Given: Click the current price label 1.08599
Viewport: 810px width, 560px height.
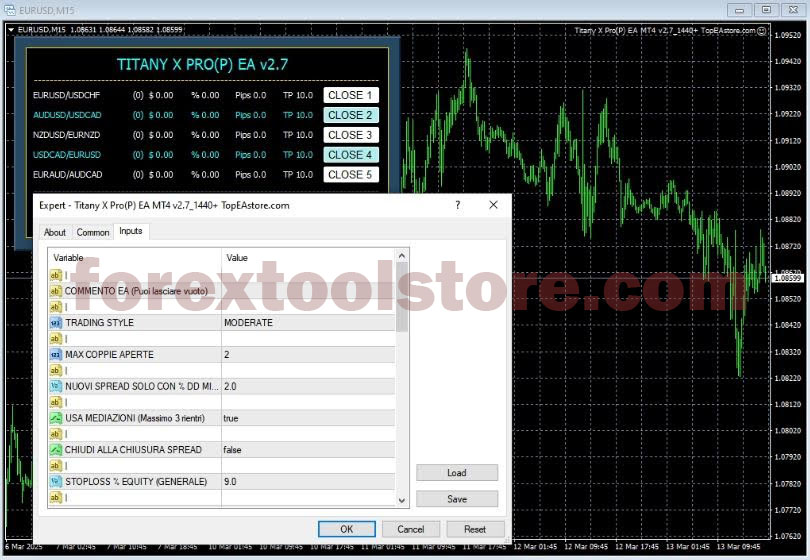Looking at the screenshot, I should 788,278.
